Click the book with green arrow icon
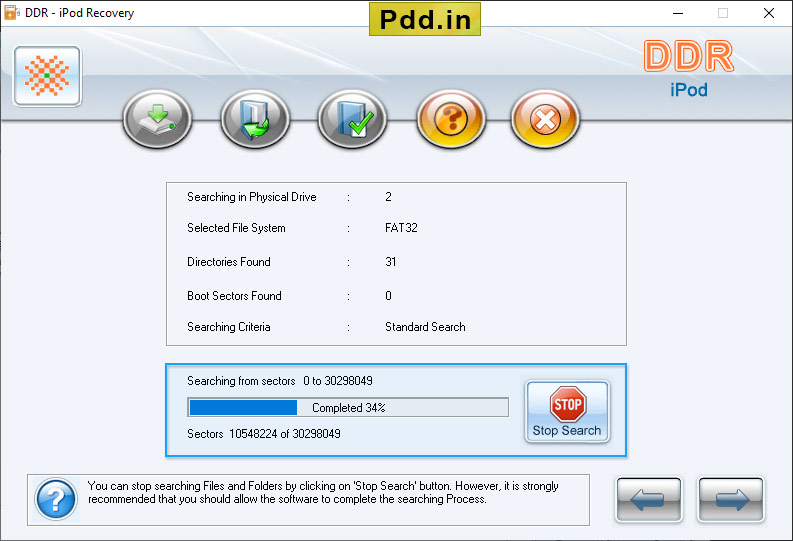This screenshot has height=541, width=793. [255, 119]
